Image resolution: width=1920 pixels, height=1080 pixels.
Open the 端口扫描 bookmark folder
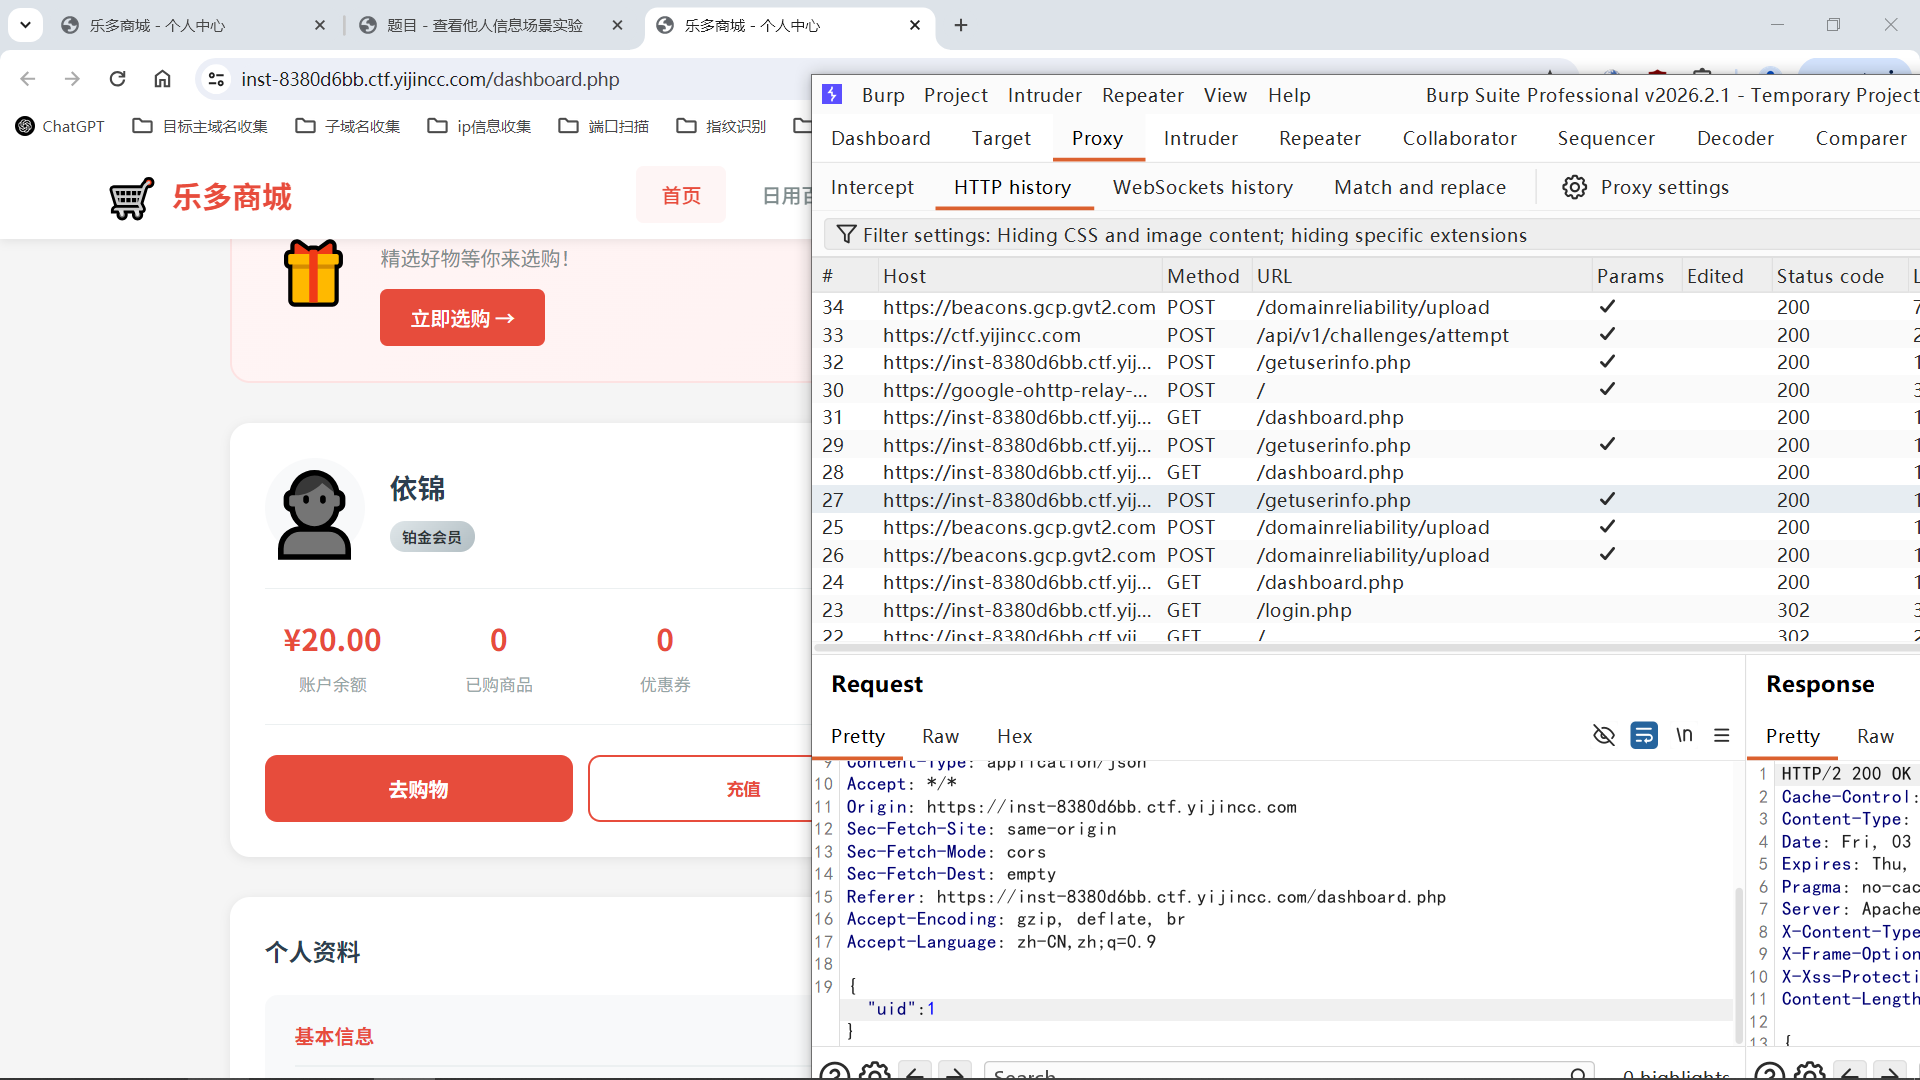pos(604,126)
